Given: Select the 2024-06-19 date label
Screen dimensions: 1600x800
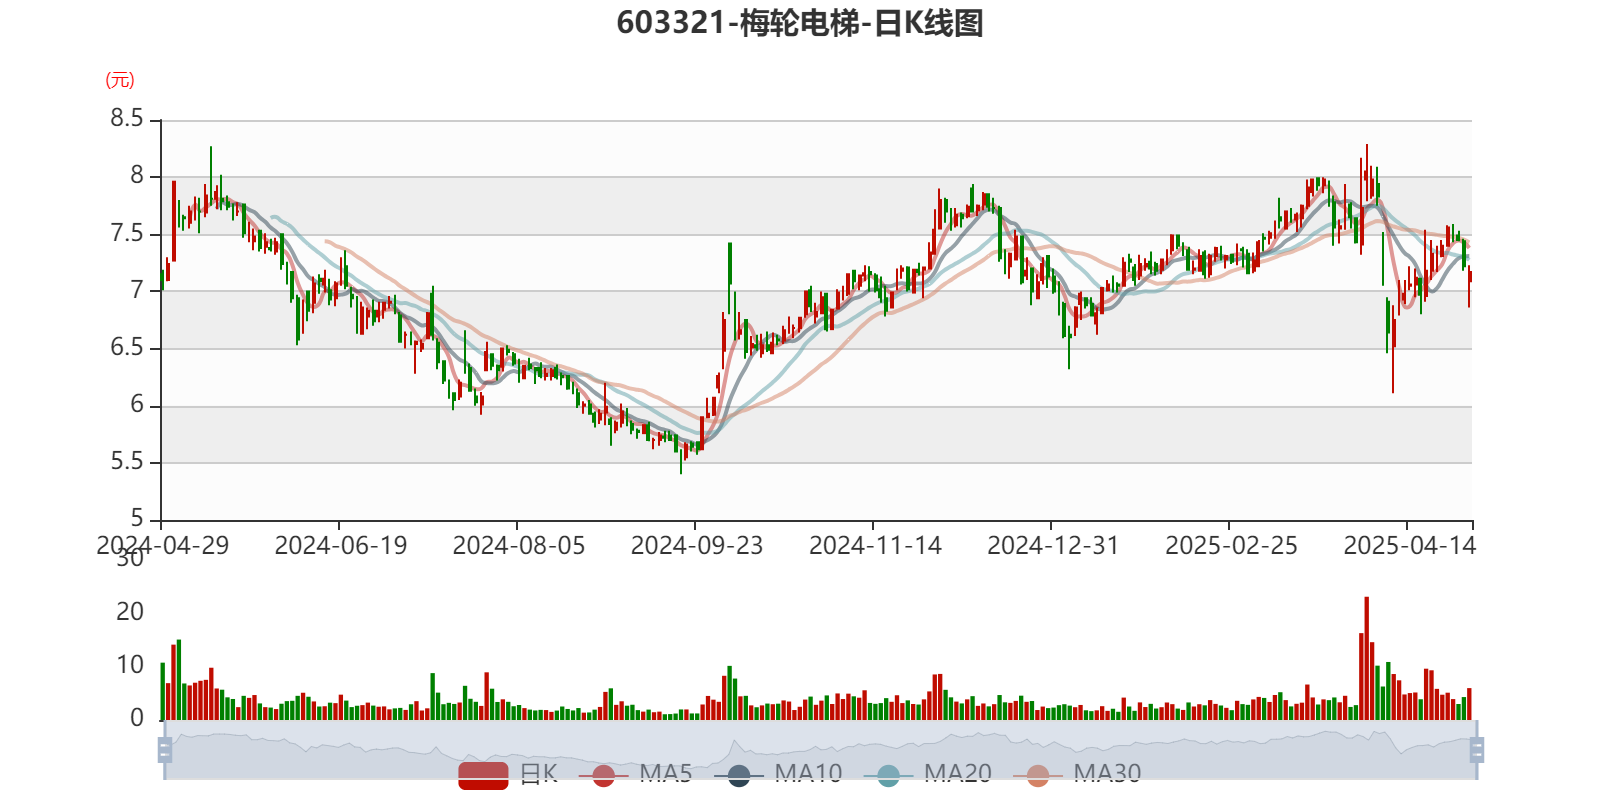Looking at the screenshot, I should tap(341, 546).
